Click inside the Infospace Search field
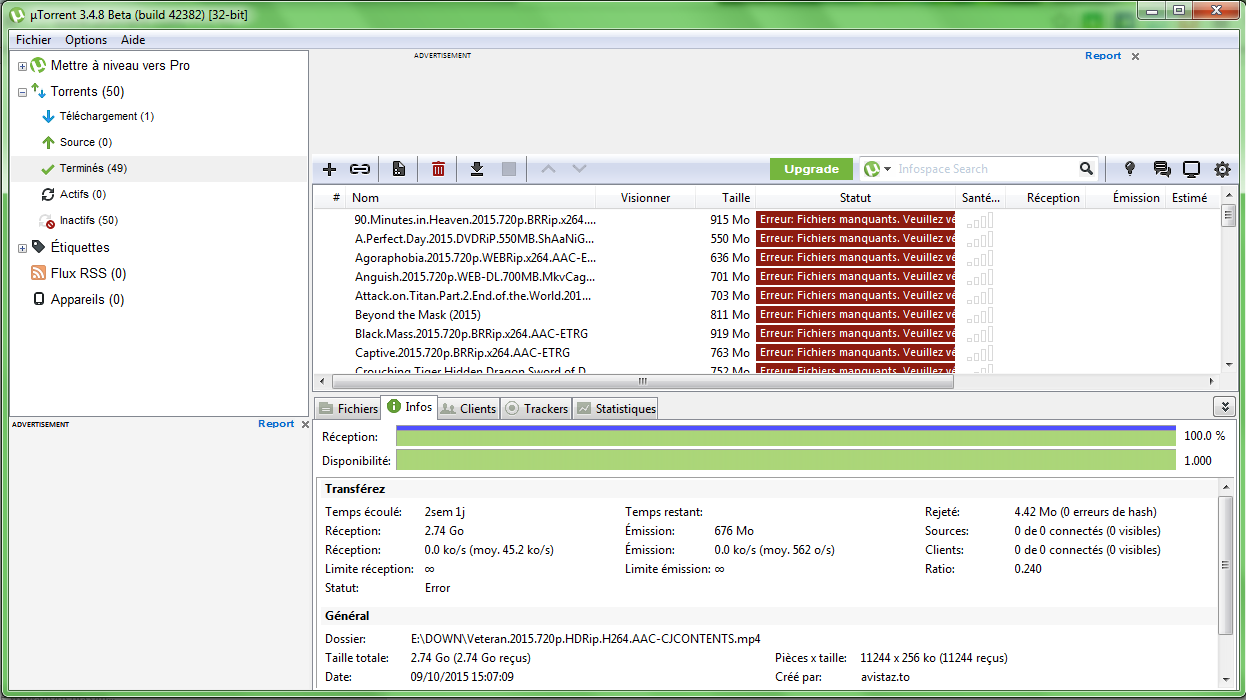This screenshot has height=700, width=1246. (x=985, y=169)
